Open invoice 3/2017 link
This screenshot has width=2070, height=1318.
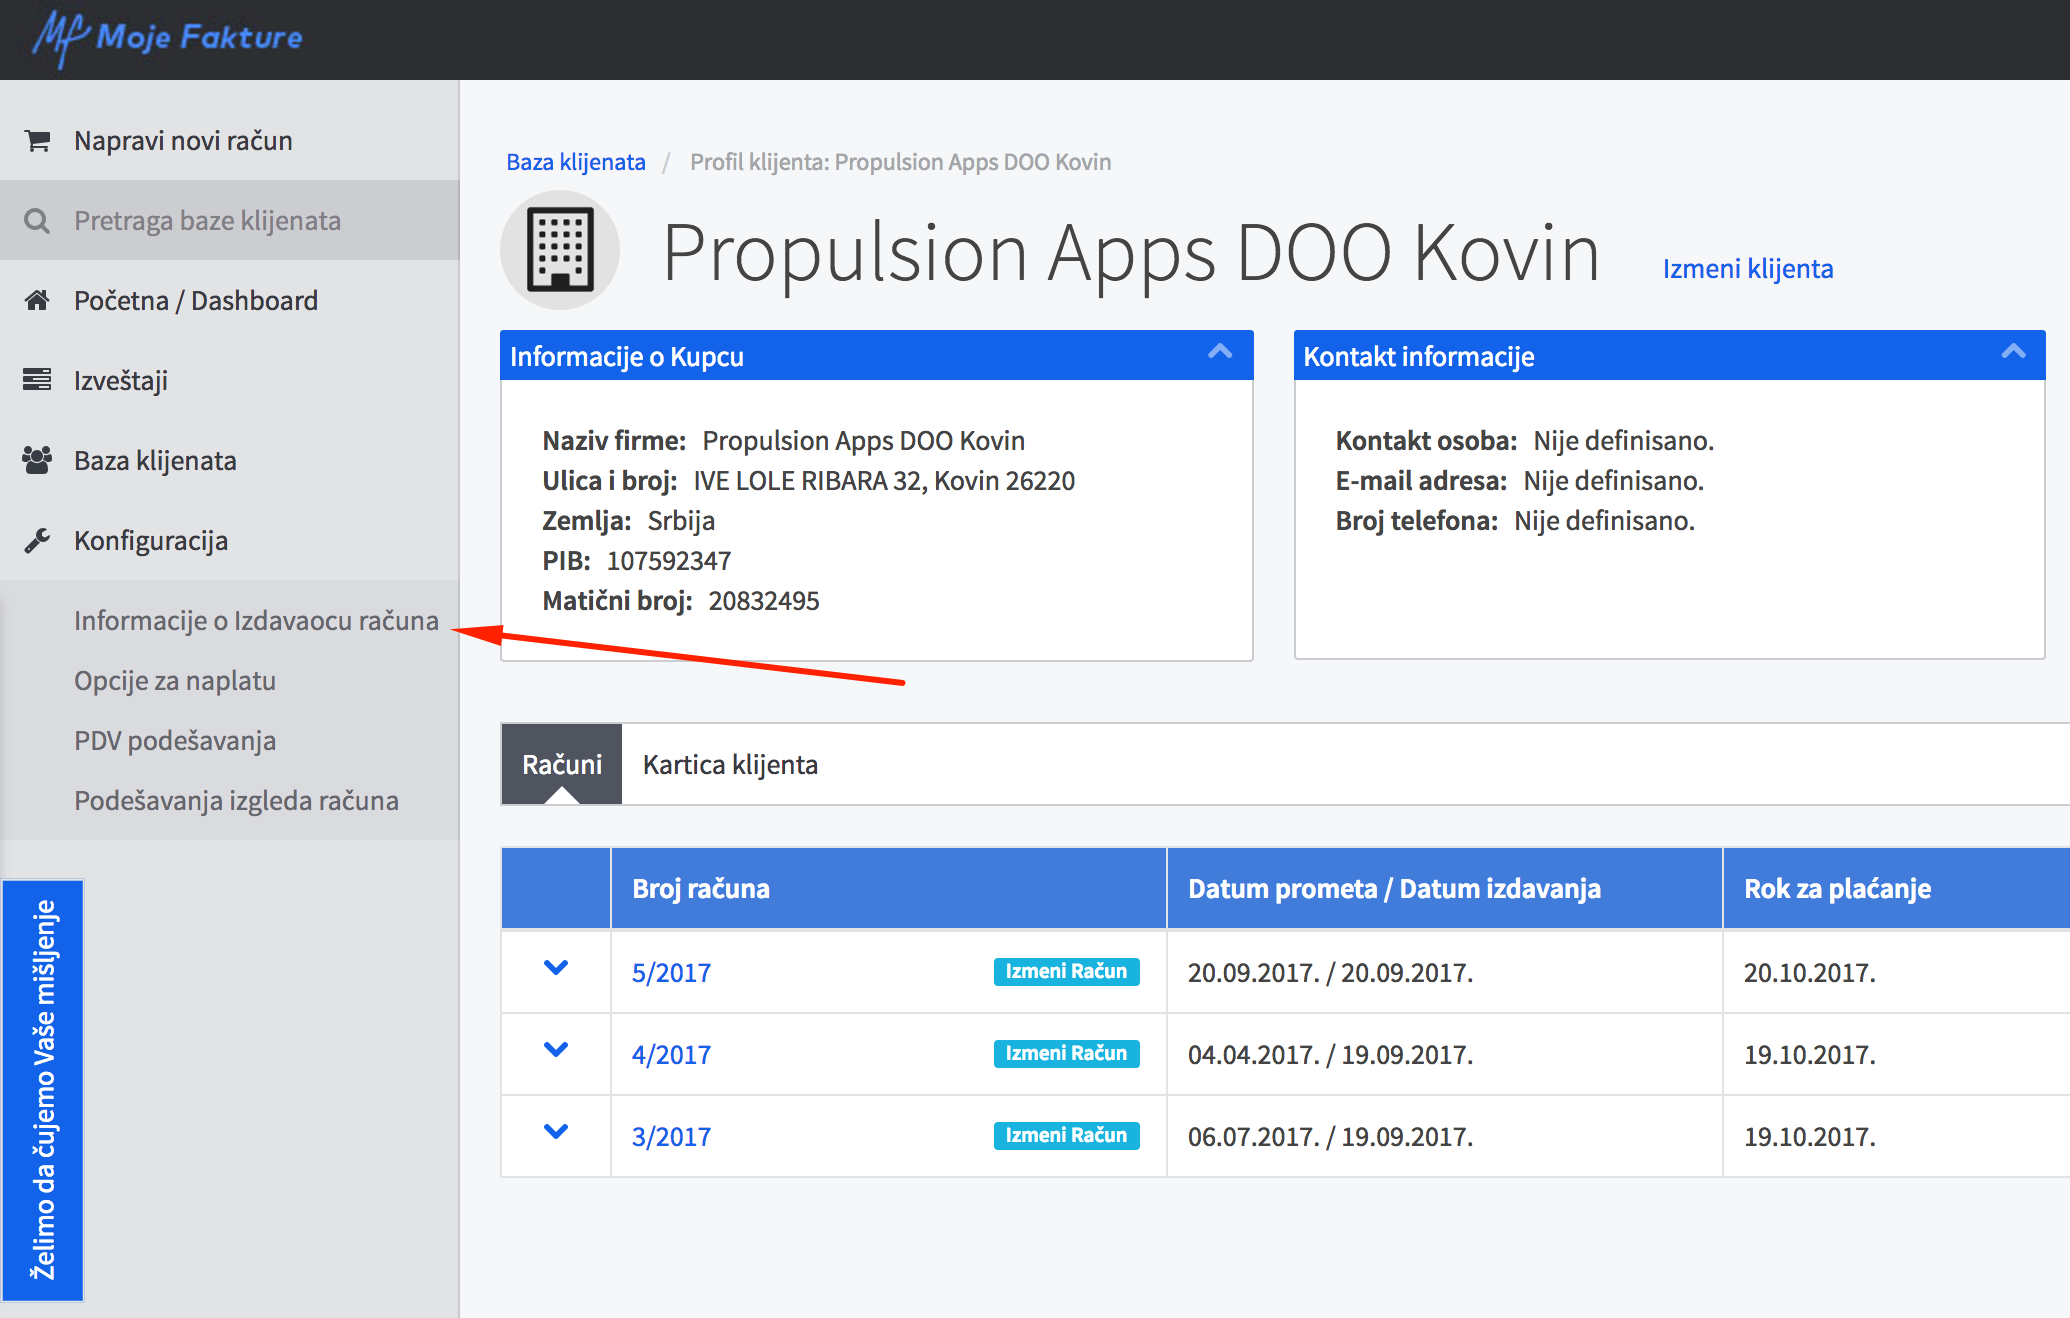(x=671, y=1137)
